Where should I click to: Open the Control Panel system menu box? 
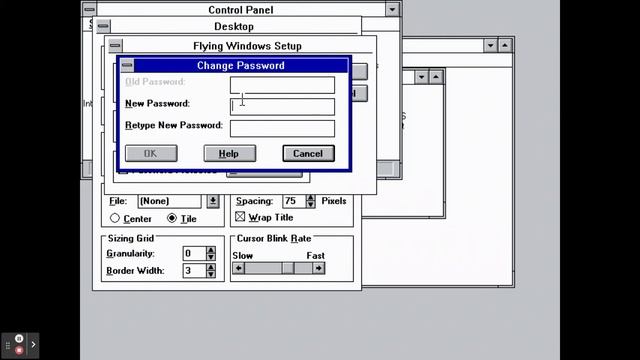pyautogui.click(x=89, y=9)
